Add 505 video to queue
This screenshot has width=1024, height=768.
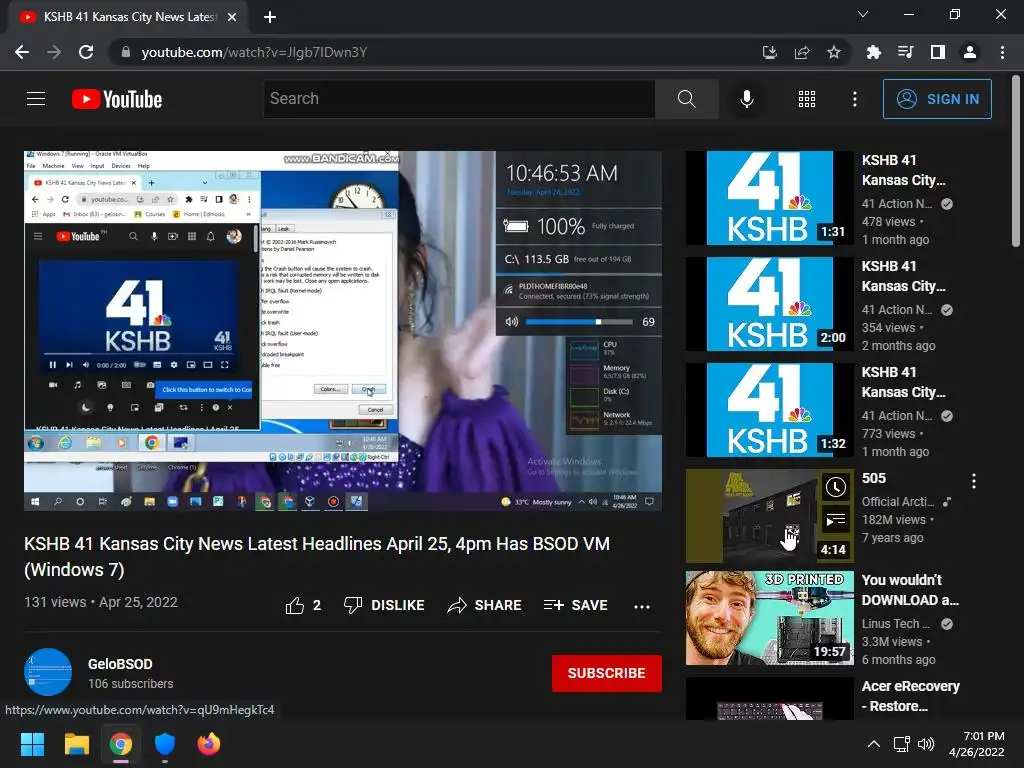pos(835,520)
